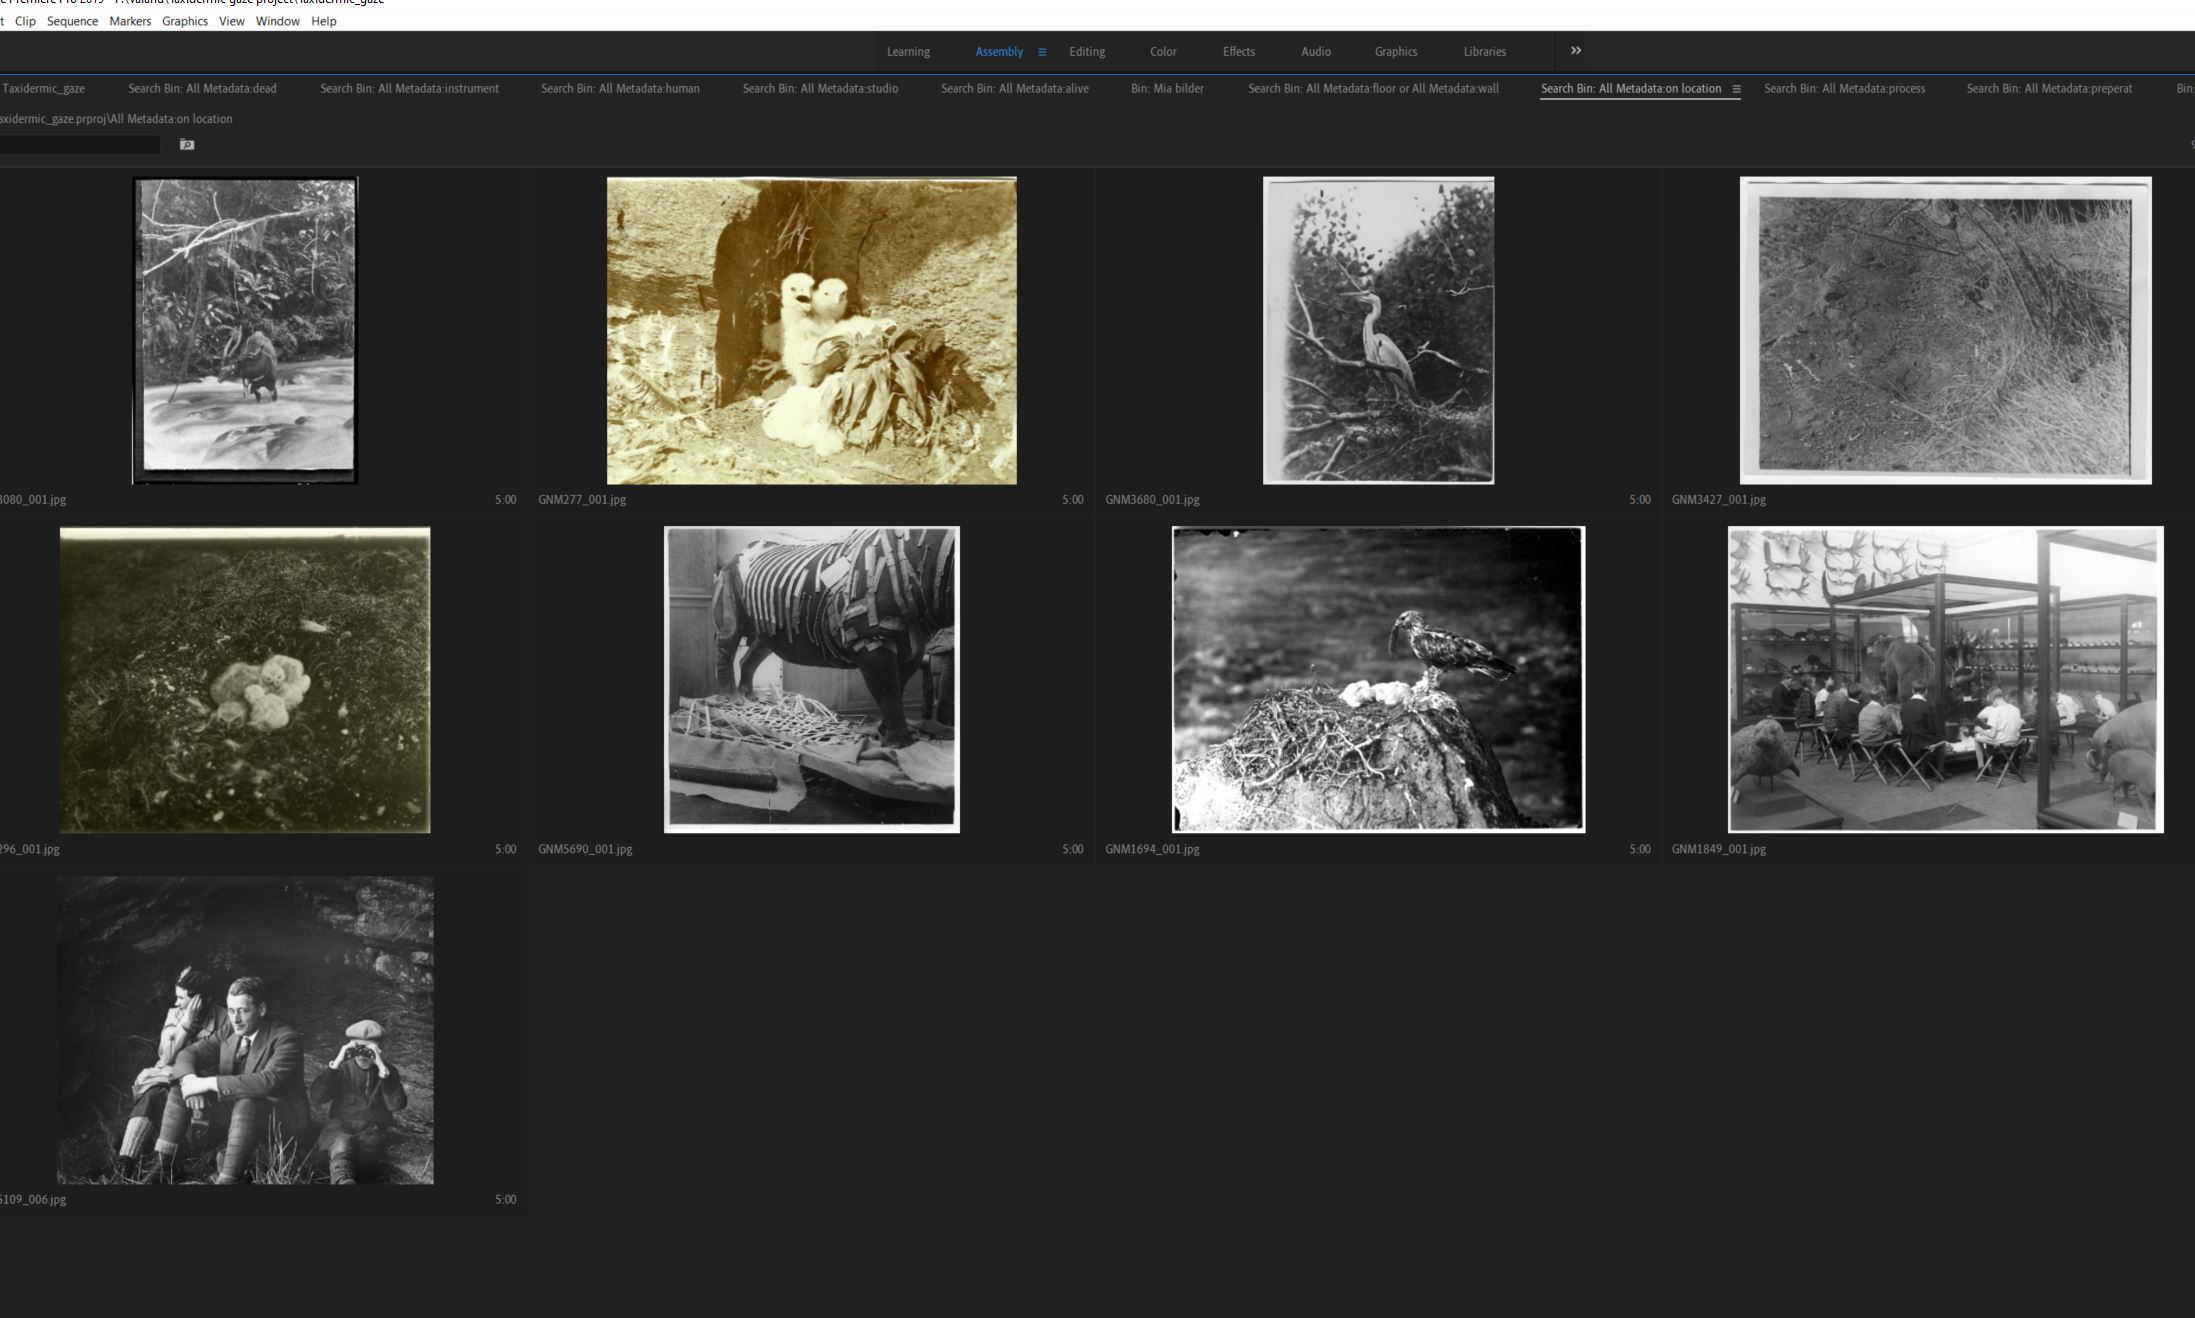Open on location panel menu icon
This screenshot has width=2195, height=1318.
click(x=1737, y=89)
